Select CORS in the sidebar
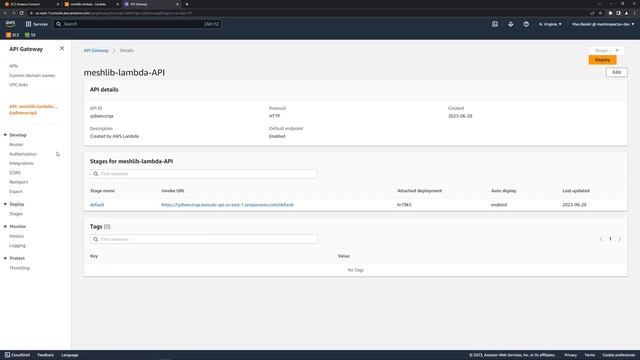Viewport: 640px width, 360px height. coord(15,173)
